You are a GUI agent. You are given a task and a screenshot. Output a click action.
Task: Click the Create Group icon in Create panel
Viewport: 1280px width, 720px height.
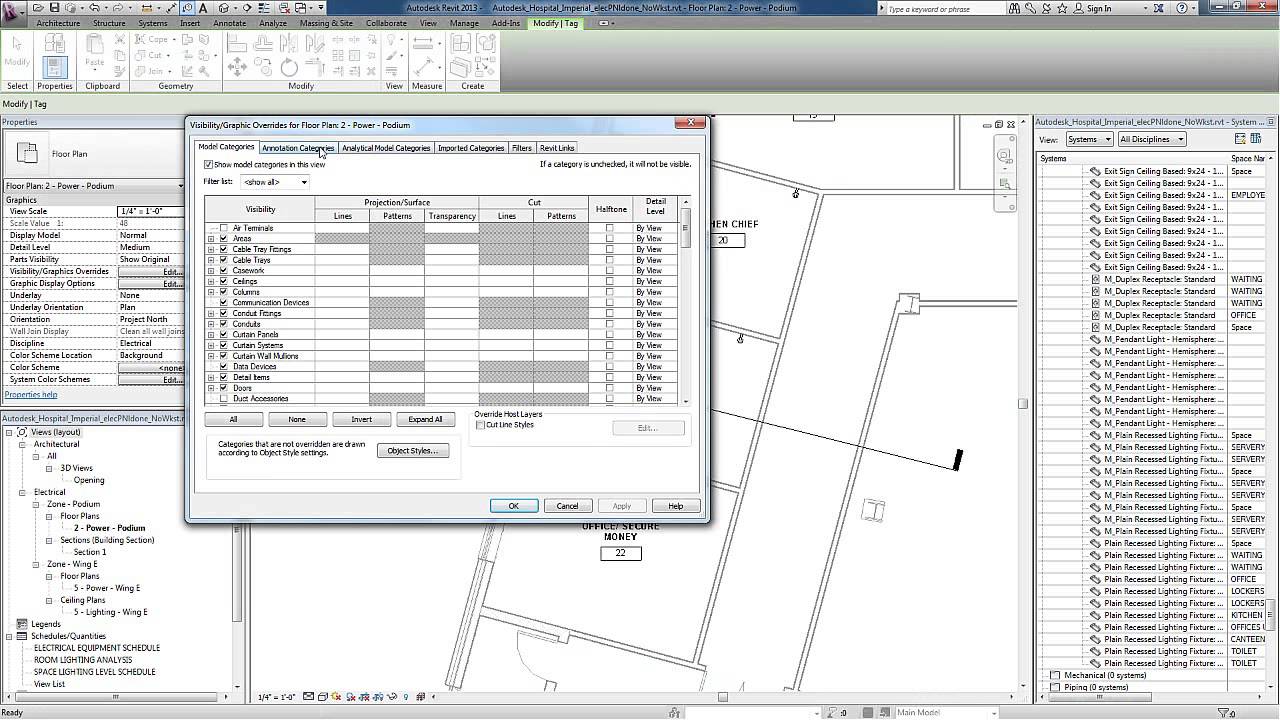click(486, 44)
